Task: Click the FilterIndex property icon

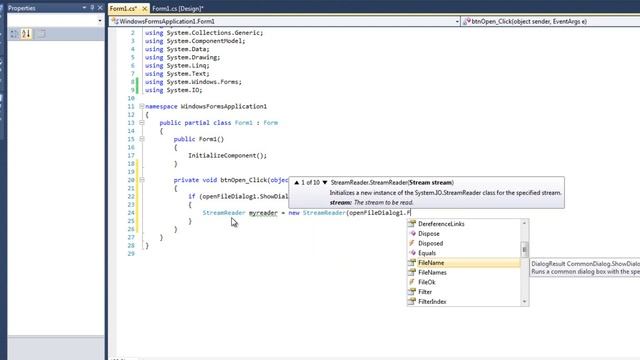Action: pos(412,302)
